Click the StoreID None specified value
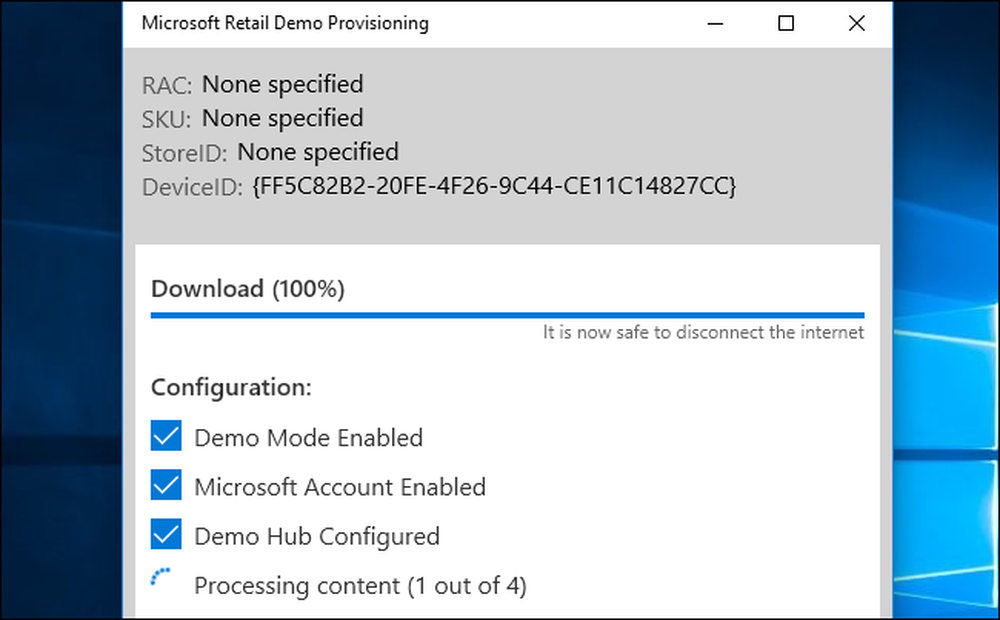1000x620 pixels. (x=318, y=152)
